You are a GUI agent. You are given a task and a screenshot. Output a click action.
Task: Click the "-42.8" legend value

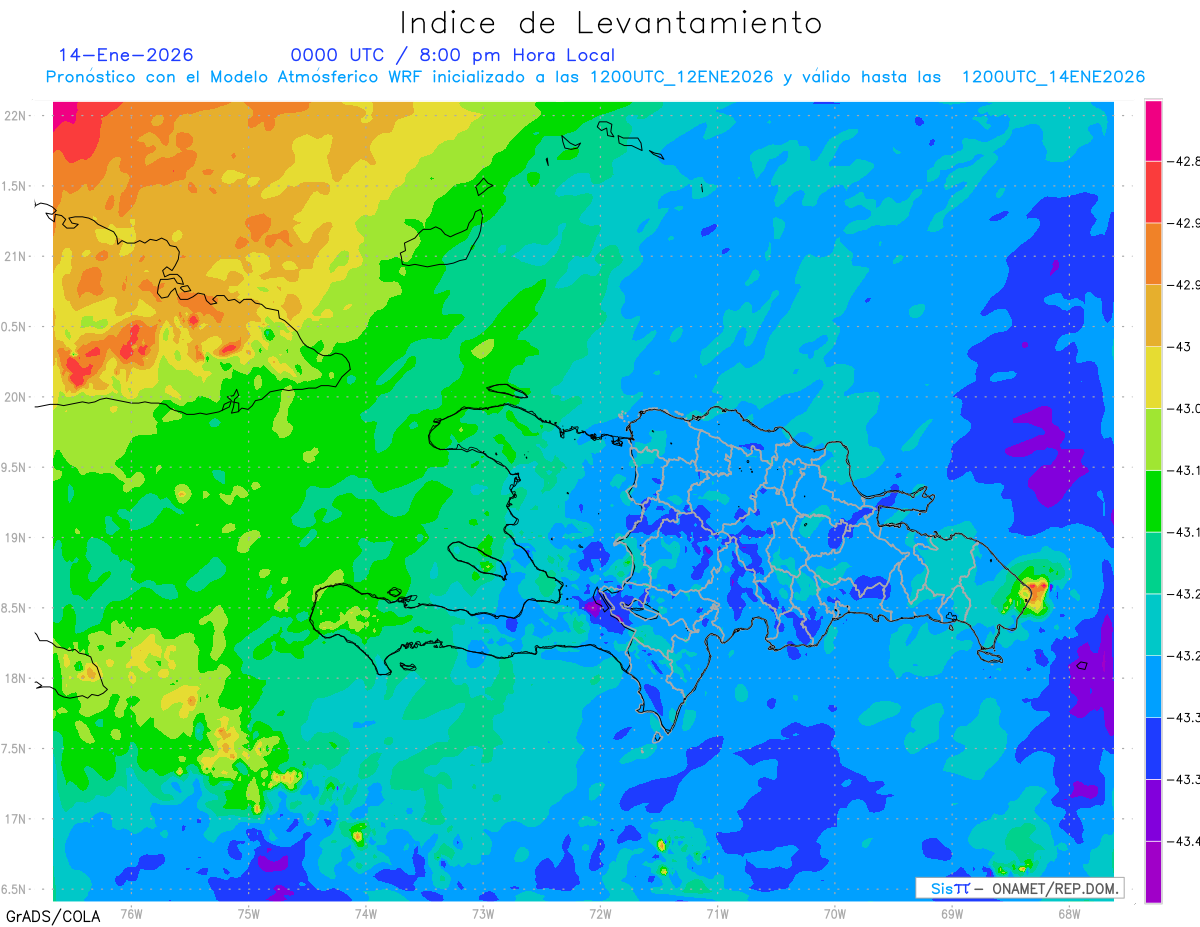(1185, 161)
